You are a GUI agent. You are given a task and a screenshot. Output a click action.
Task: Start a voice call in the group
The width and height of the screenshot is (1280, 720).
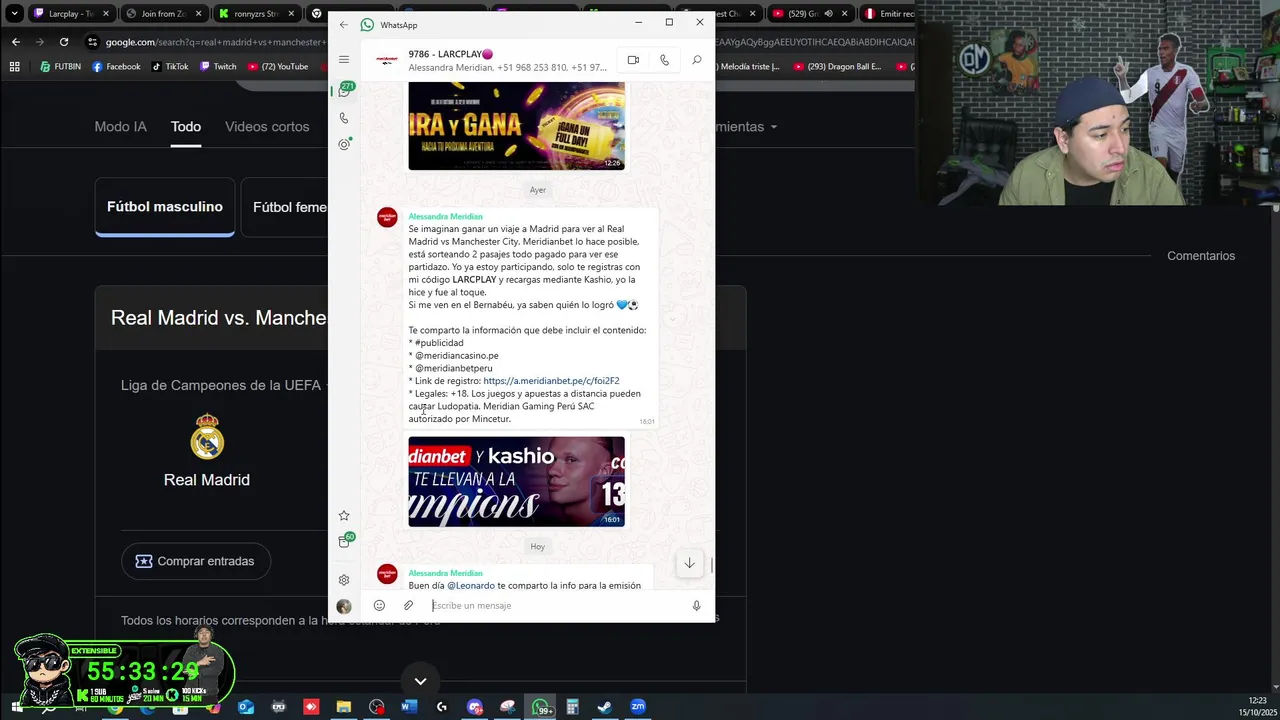point(664,60)
